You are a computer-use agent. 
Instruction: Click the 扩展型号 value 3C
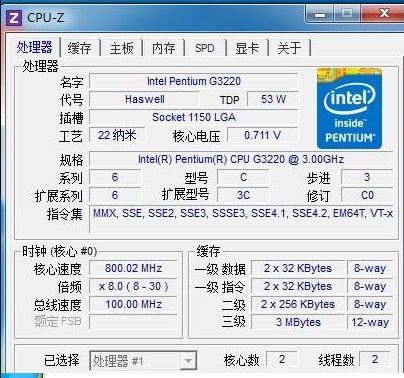tap(243, 195)
